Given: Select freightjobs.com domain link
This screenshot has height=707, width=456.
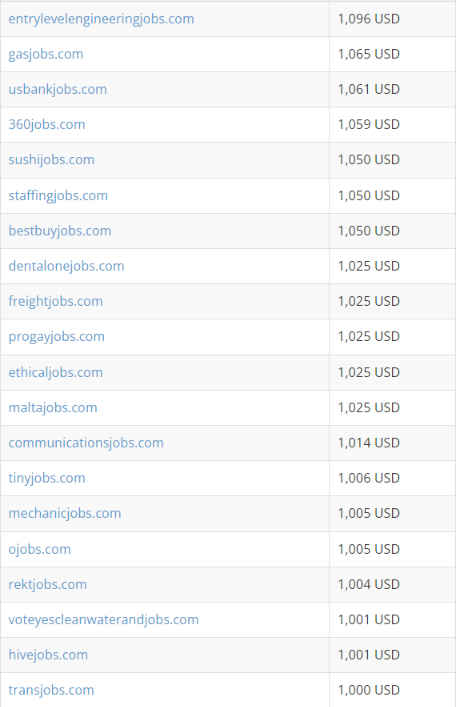Looking at the screenshot, I should (x=55, y=301).
